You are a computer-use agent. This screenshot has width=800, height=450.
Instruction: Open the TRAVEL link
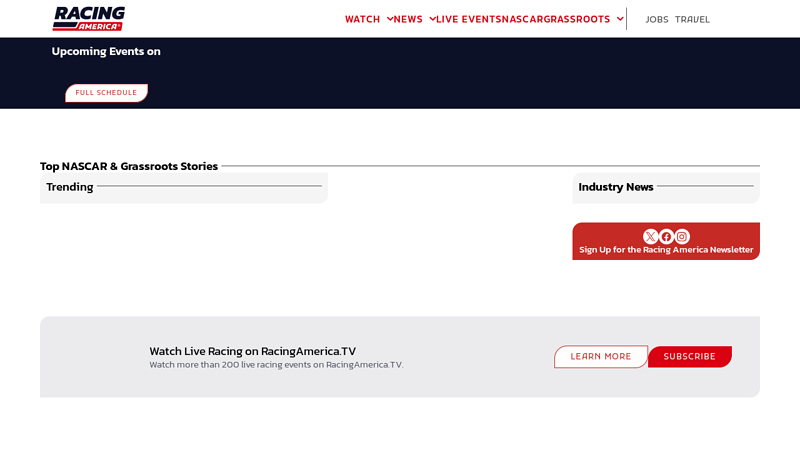tap(692, 19)
